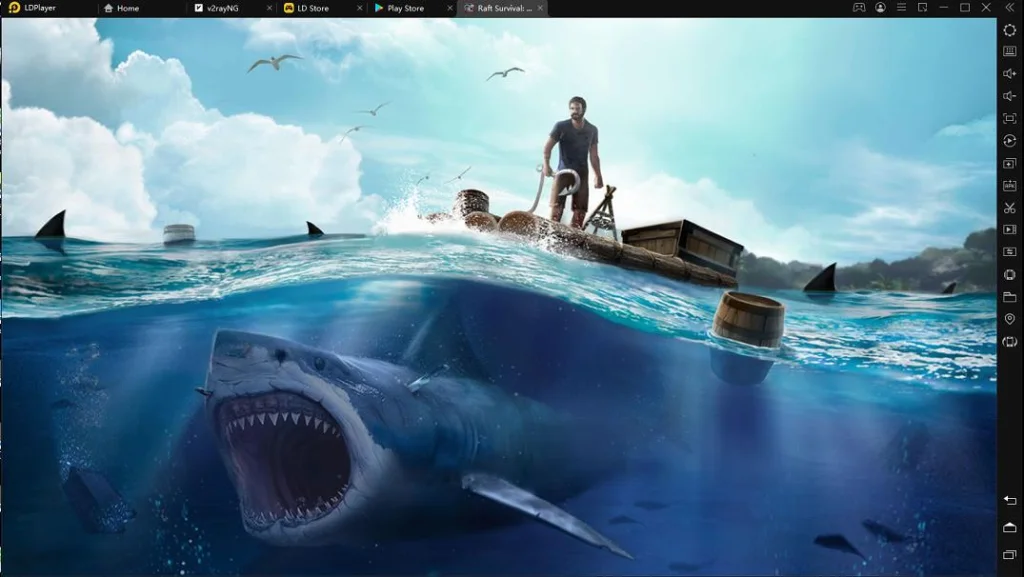Rotate screen icon in sidebar
The height and width of the screenshot is (577, 1024).
point(1010,341)
